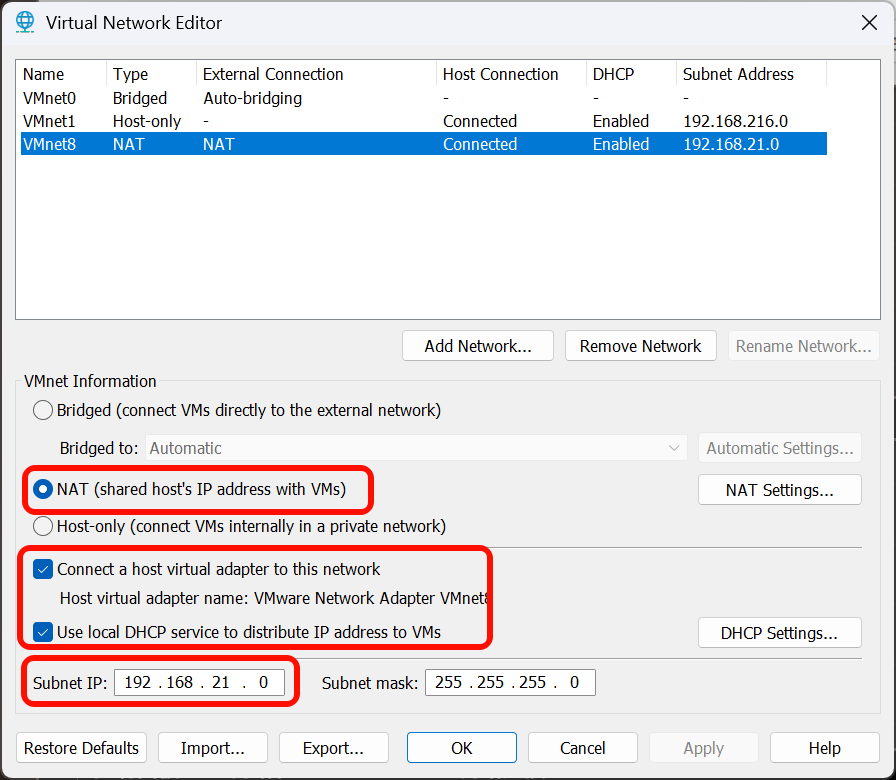Click the Remove Network button
The image size is (896, 780).
pyautogui.click(x=641, y=346)
